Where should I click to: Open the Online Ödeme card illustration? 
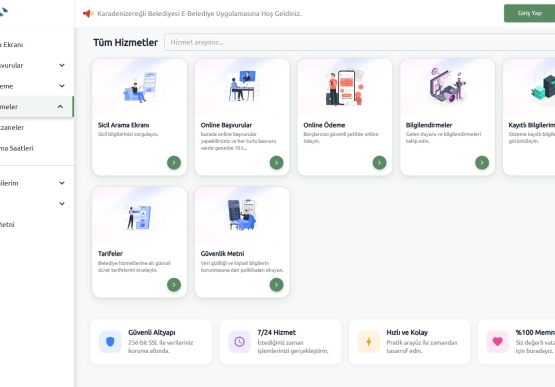click(344, 87)
